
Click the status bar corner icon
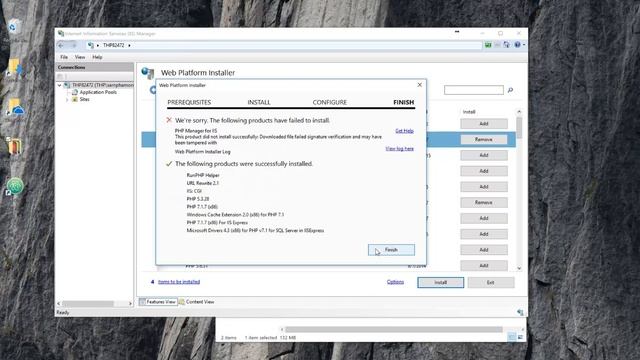(x=520, y=312)
